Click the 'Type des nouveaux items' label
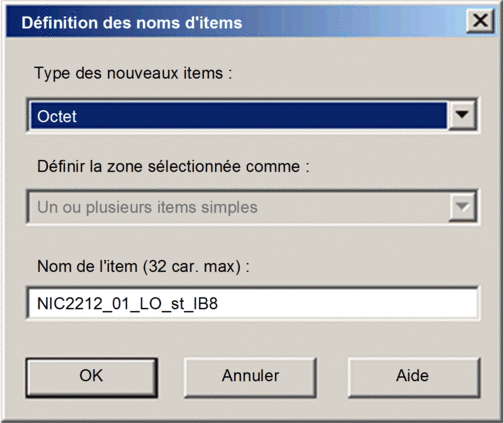 133,73
